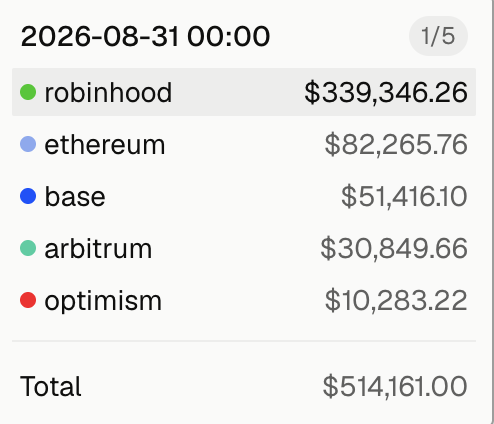494x424 pixels.
Task: Click the optimism value $10,283.22
Action: click(396, 301)
